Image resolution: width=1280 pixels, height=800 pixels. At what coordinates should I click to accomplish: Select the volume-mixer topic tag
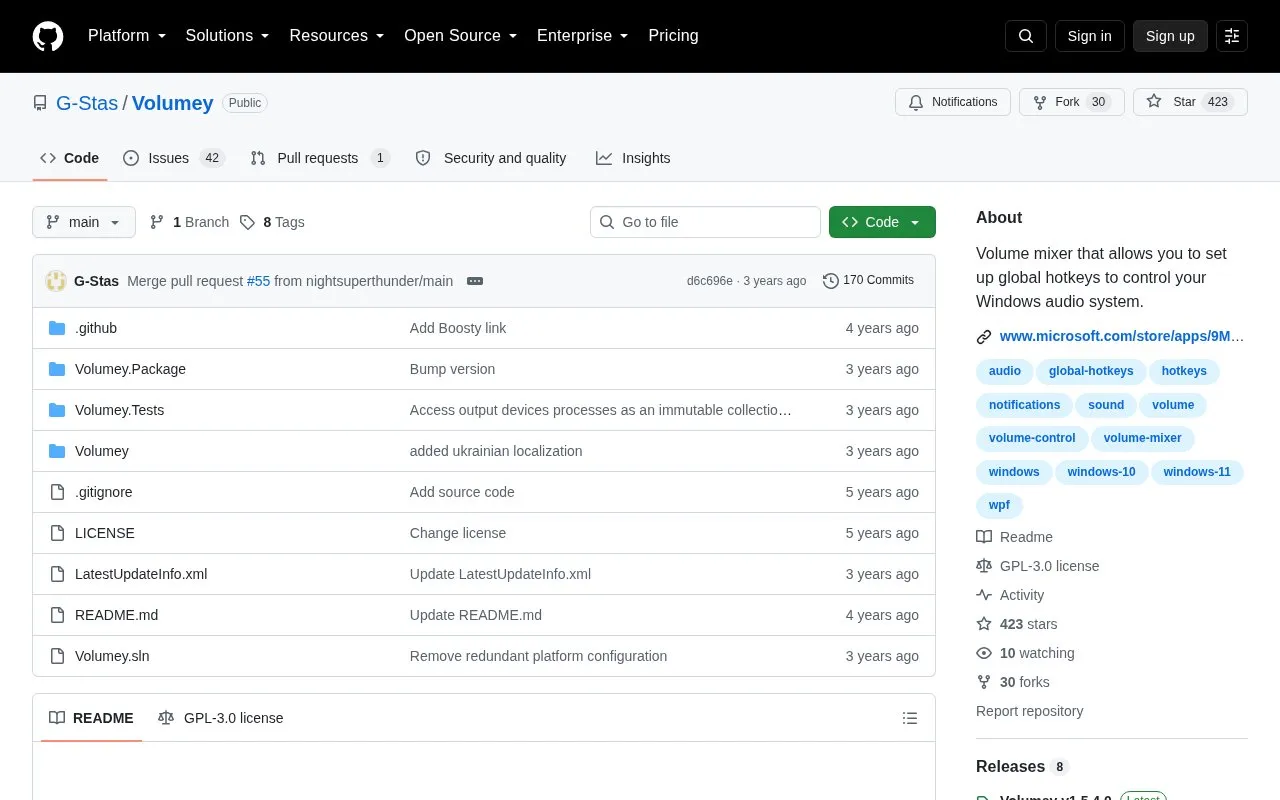click(1142, 438)
